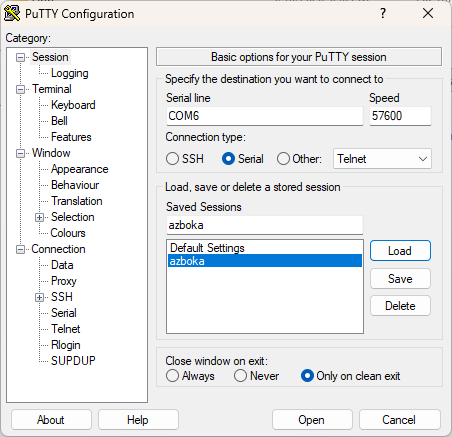Expand the SSH tree node in Category
Viewport: 452px width, 437px height.
point(39,297)
